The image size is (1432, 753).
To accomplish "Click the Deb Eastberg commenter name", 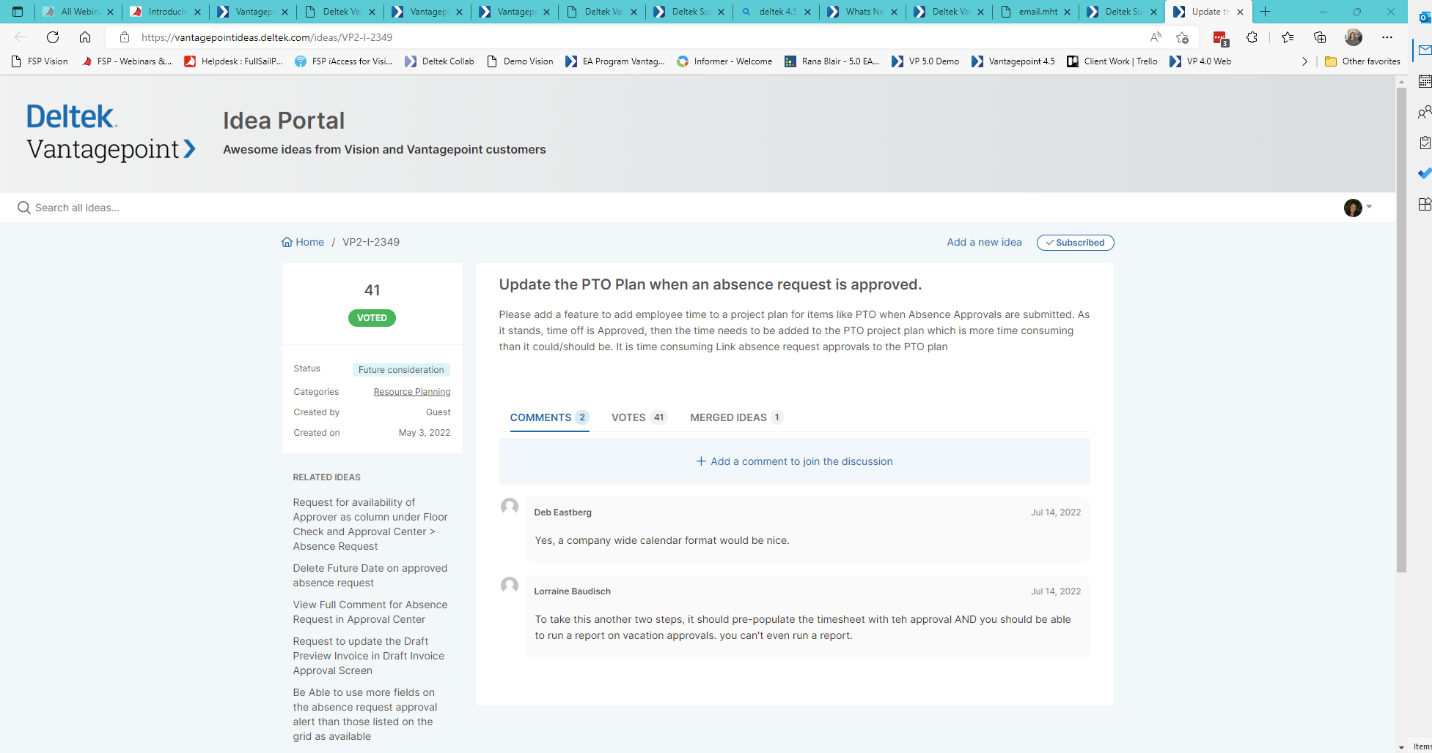I will point(563,512).
